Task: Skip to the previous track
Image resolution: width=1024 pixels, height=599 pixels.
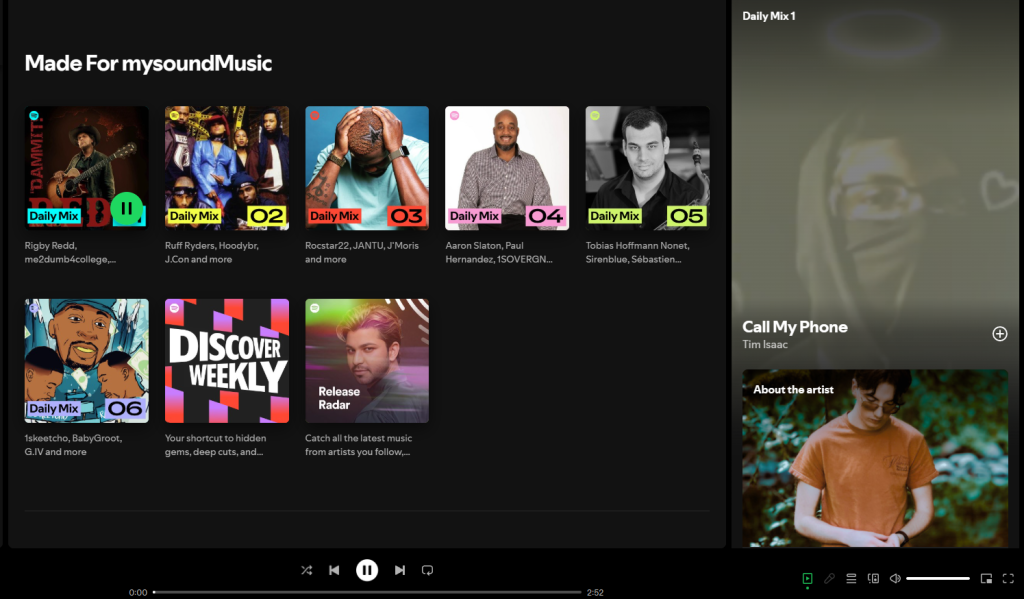Action: click(334, 570)
